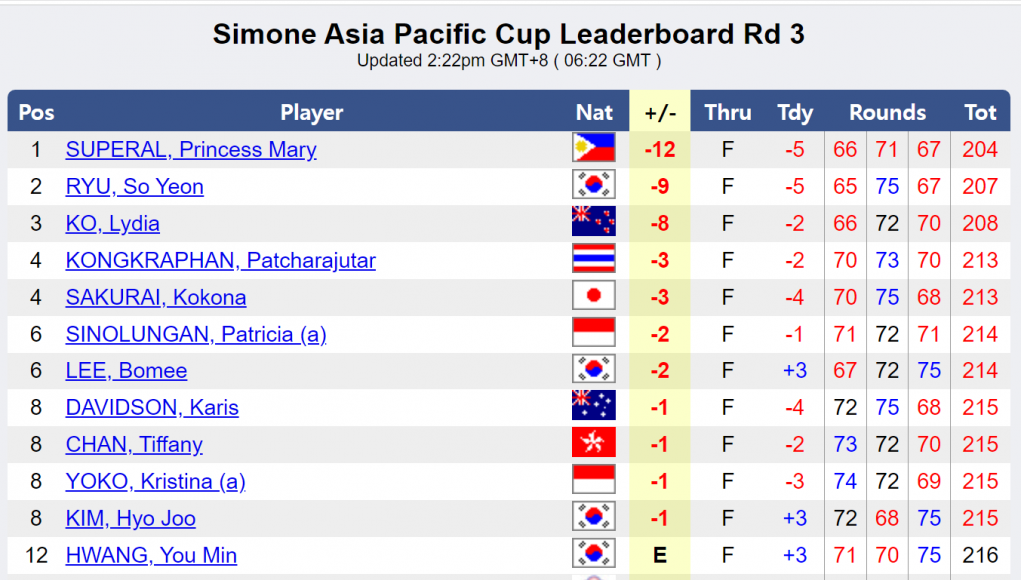The height and width of the screenshot is (580, 1021).
Task: Open SUPERAL, Princess Mary player link
Action: tap(191, 150)
